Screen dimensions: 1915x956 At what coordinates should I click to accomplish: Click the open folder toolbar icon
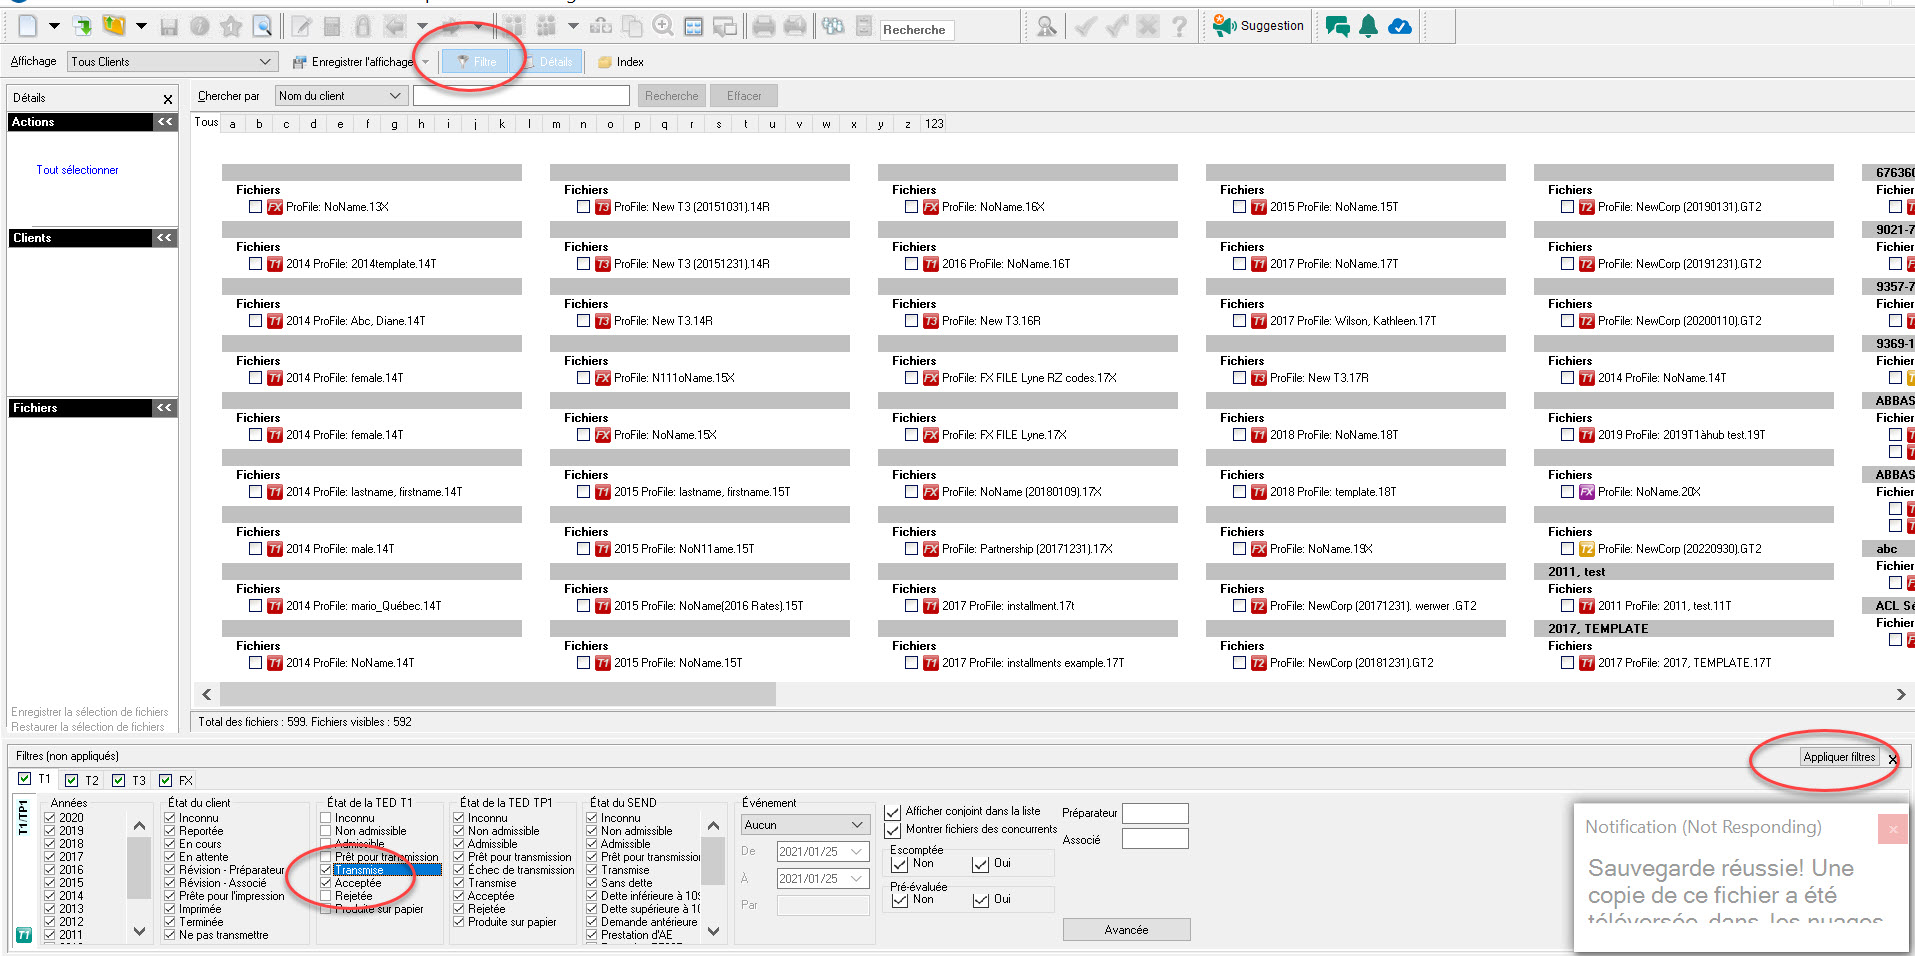point(114,26)
